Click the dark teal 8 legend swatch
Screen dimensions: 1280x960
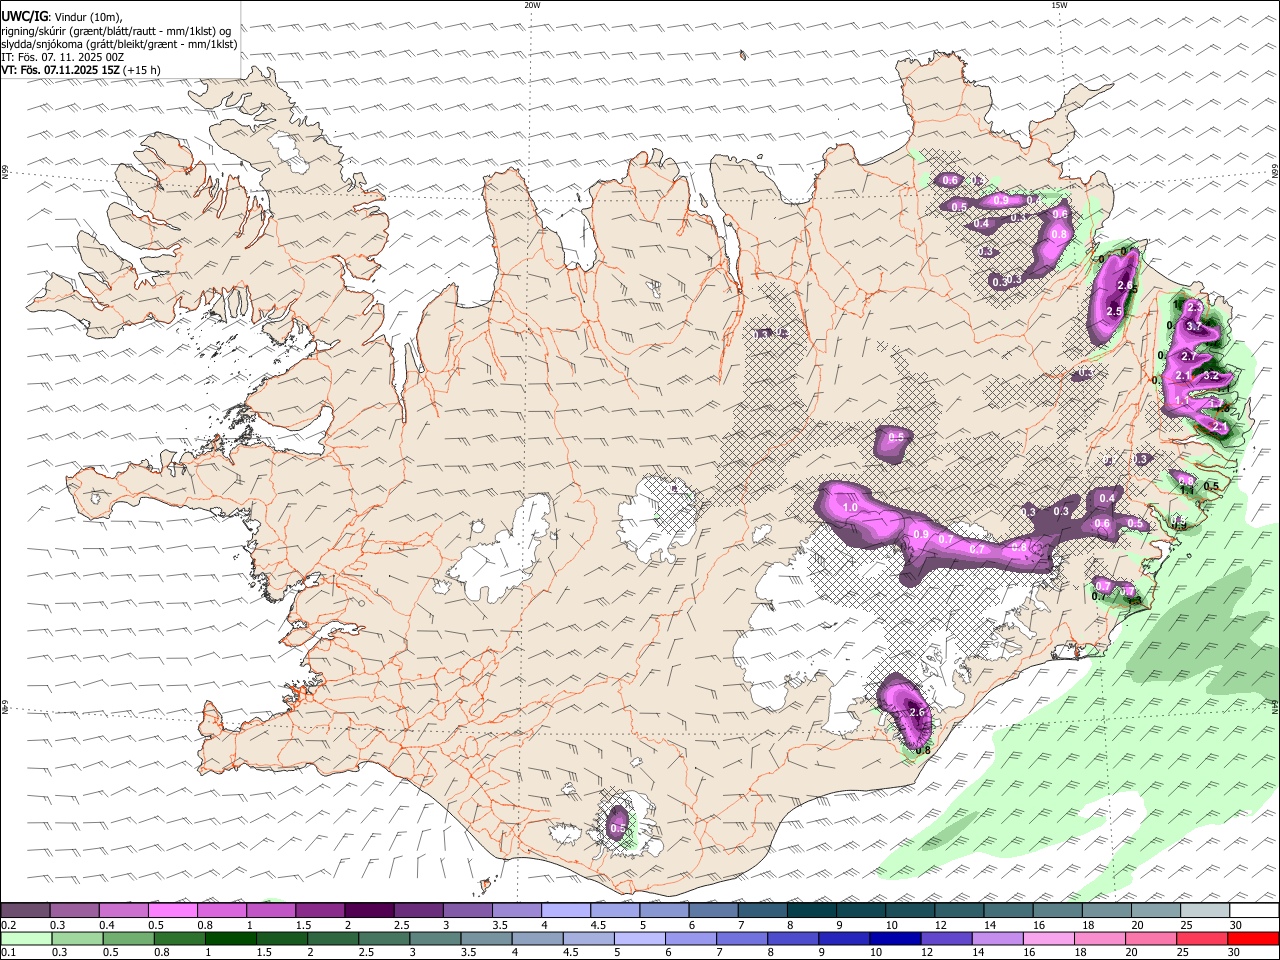click(811, 910)
